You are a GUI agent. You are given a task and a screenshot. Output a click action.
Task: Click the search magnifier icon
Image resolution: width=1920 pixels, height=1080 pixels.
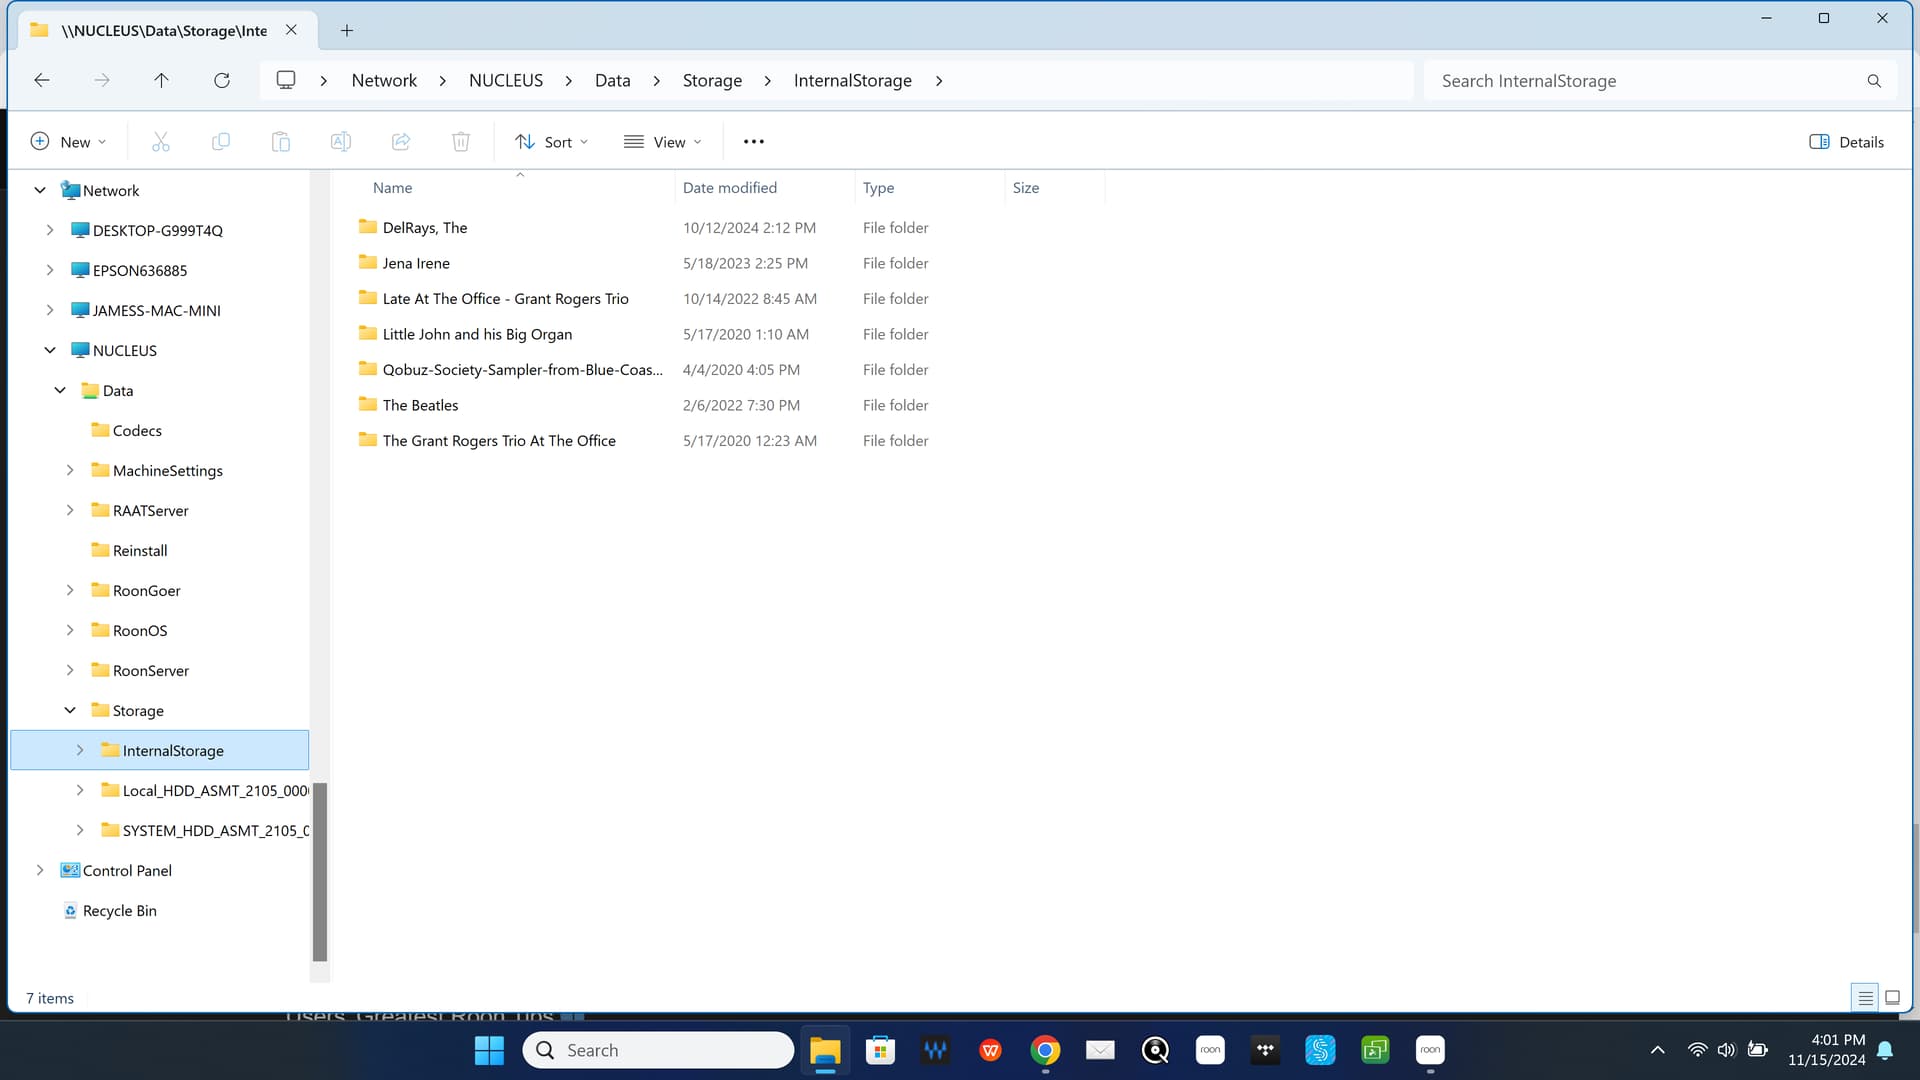(1874, 81)
